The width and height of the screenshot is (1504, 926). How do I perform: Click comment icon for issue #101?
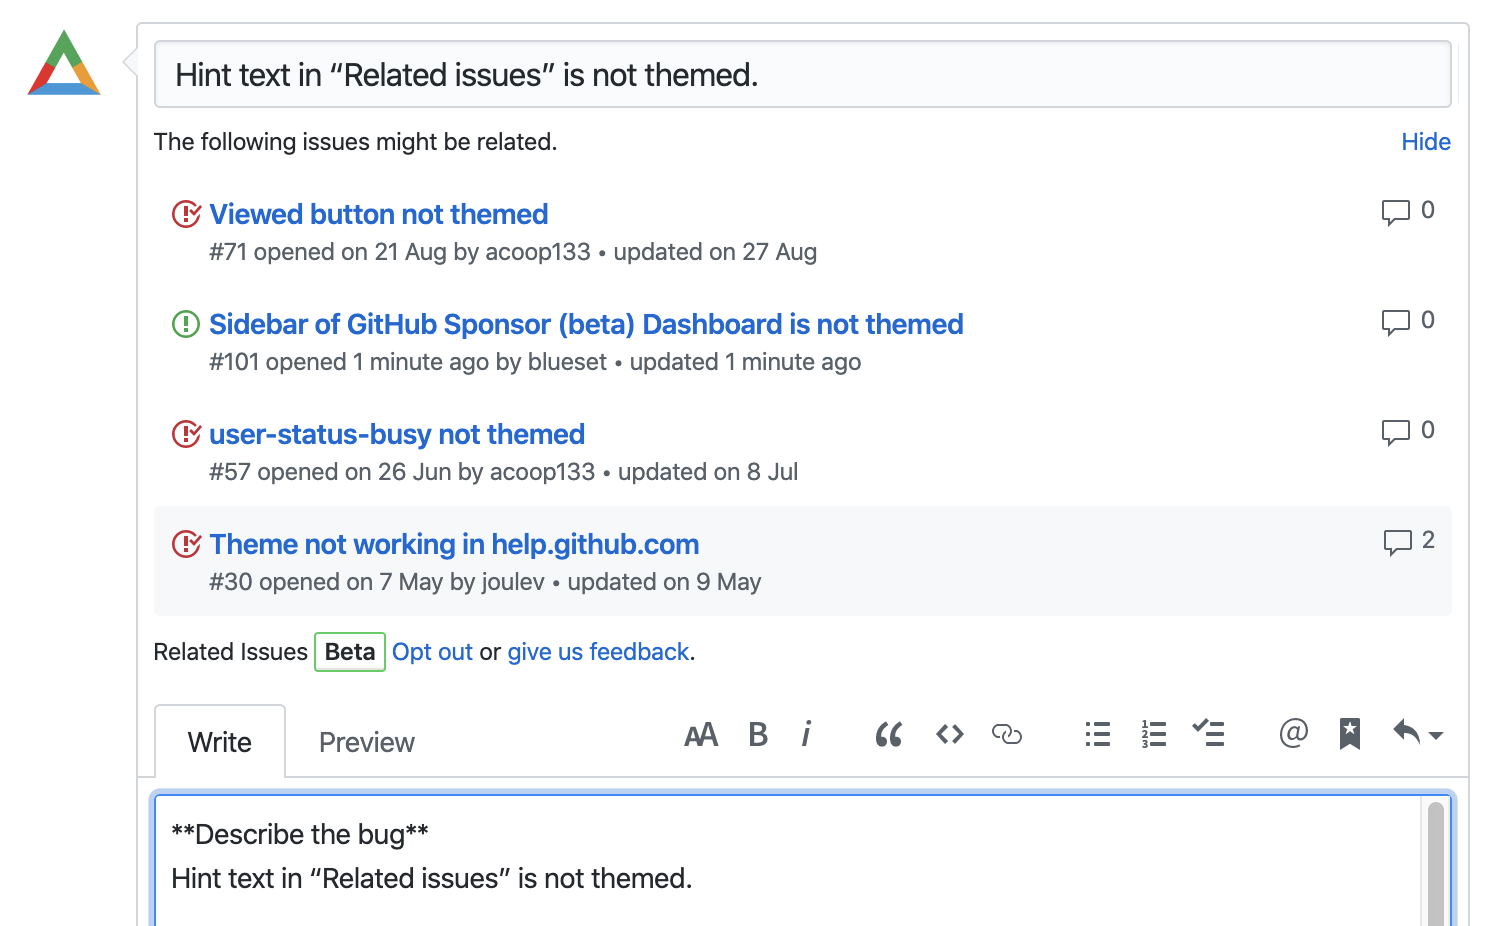click(x=1396, y=322)
